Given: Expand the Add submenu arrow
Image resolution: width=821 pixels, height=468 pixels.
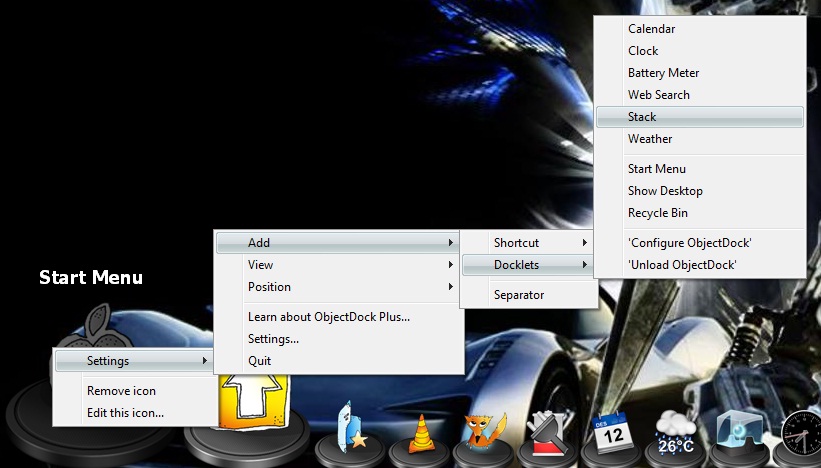Looking at the screenshot, I should (x=450, y=242).
